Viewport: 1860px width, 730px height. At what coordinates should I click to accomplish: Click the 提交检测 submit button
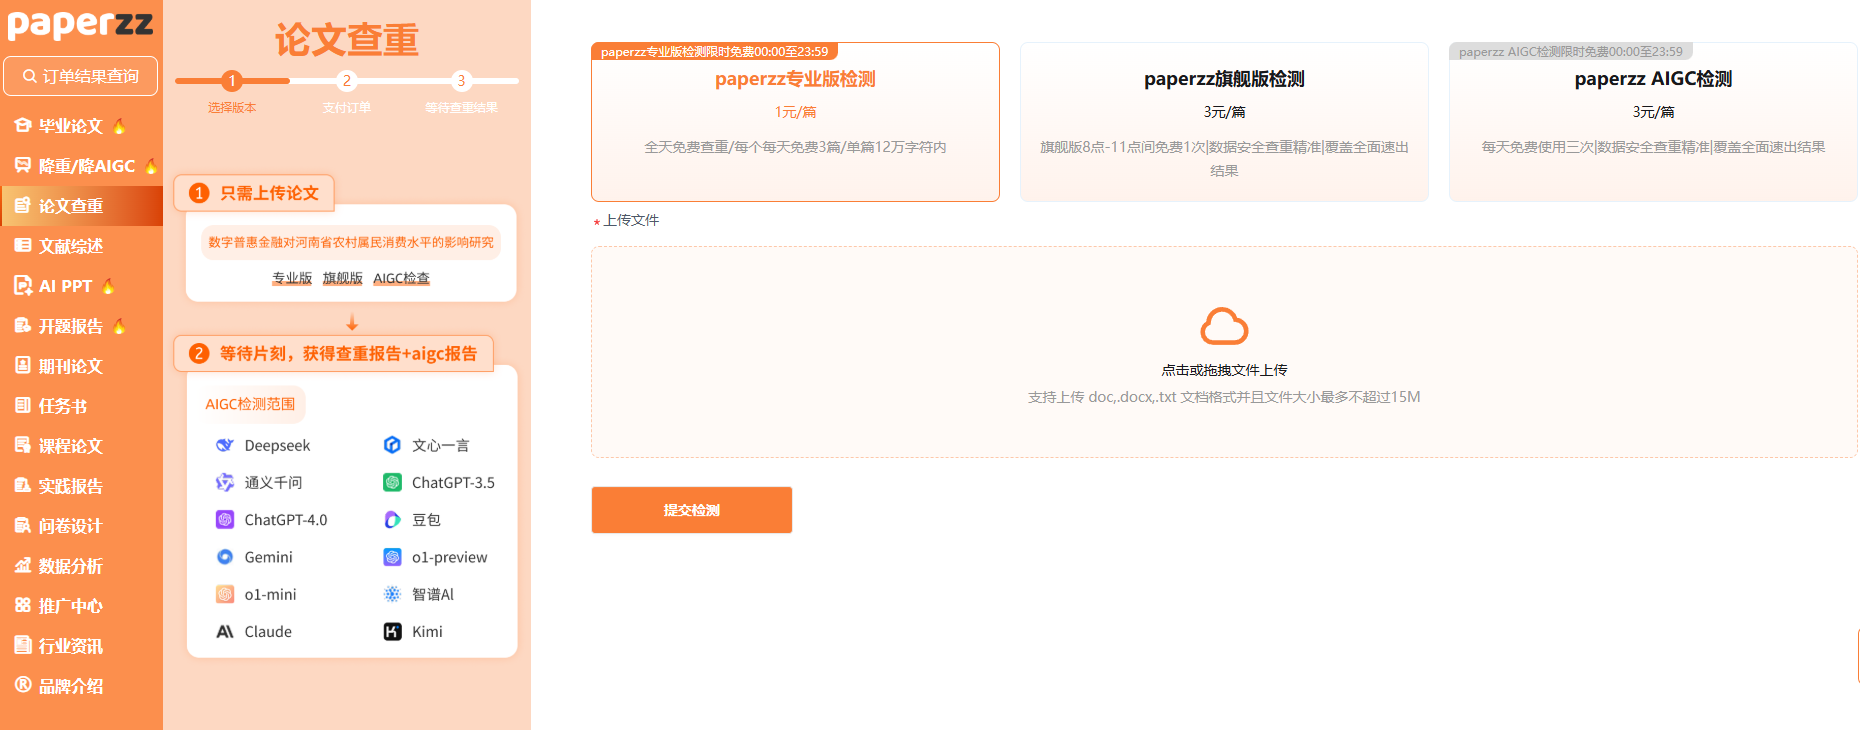[x=692, y=510]
